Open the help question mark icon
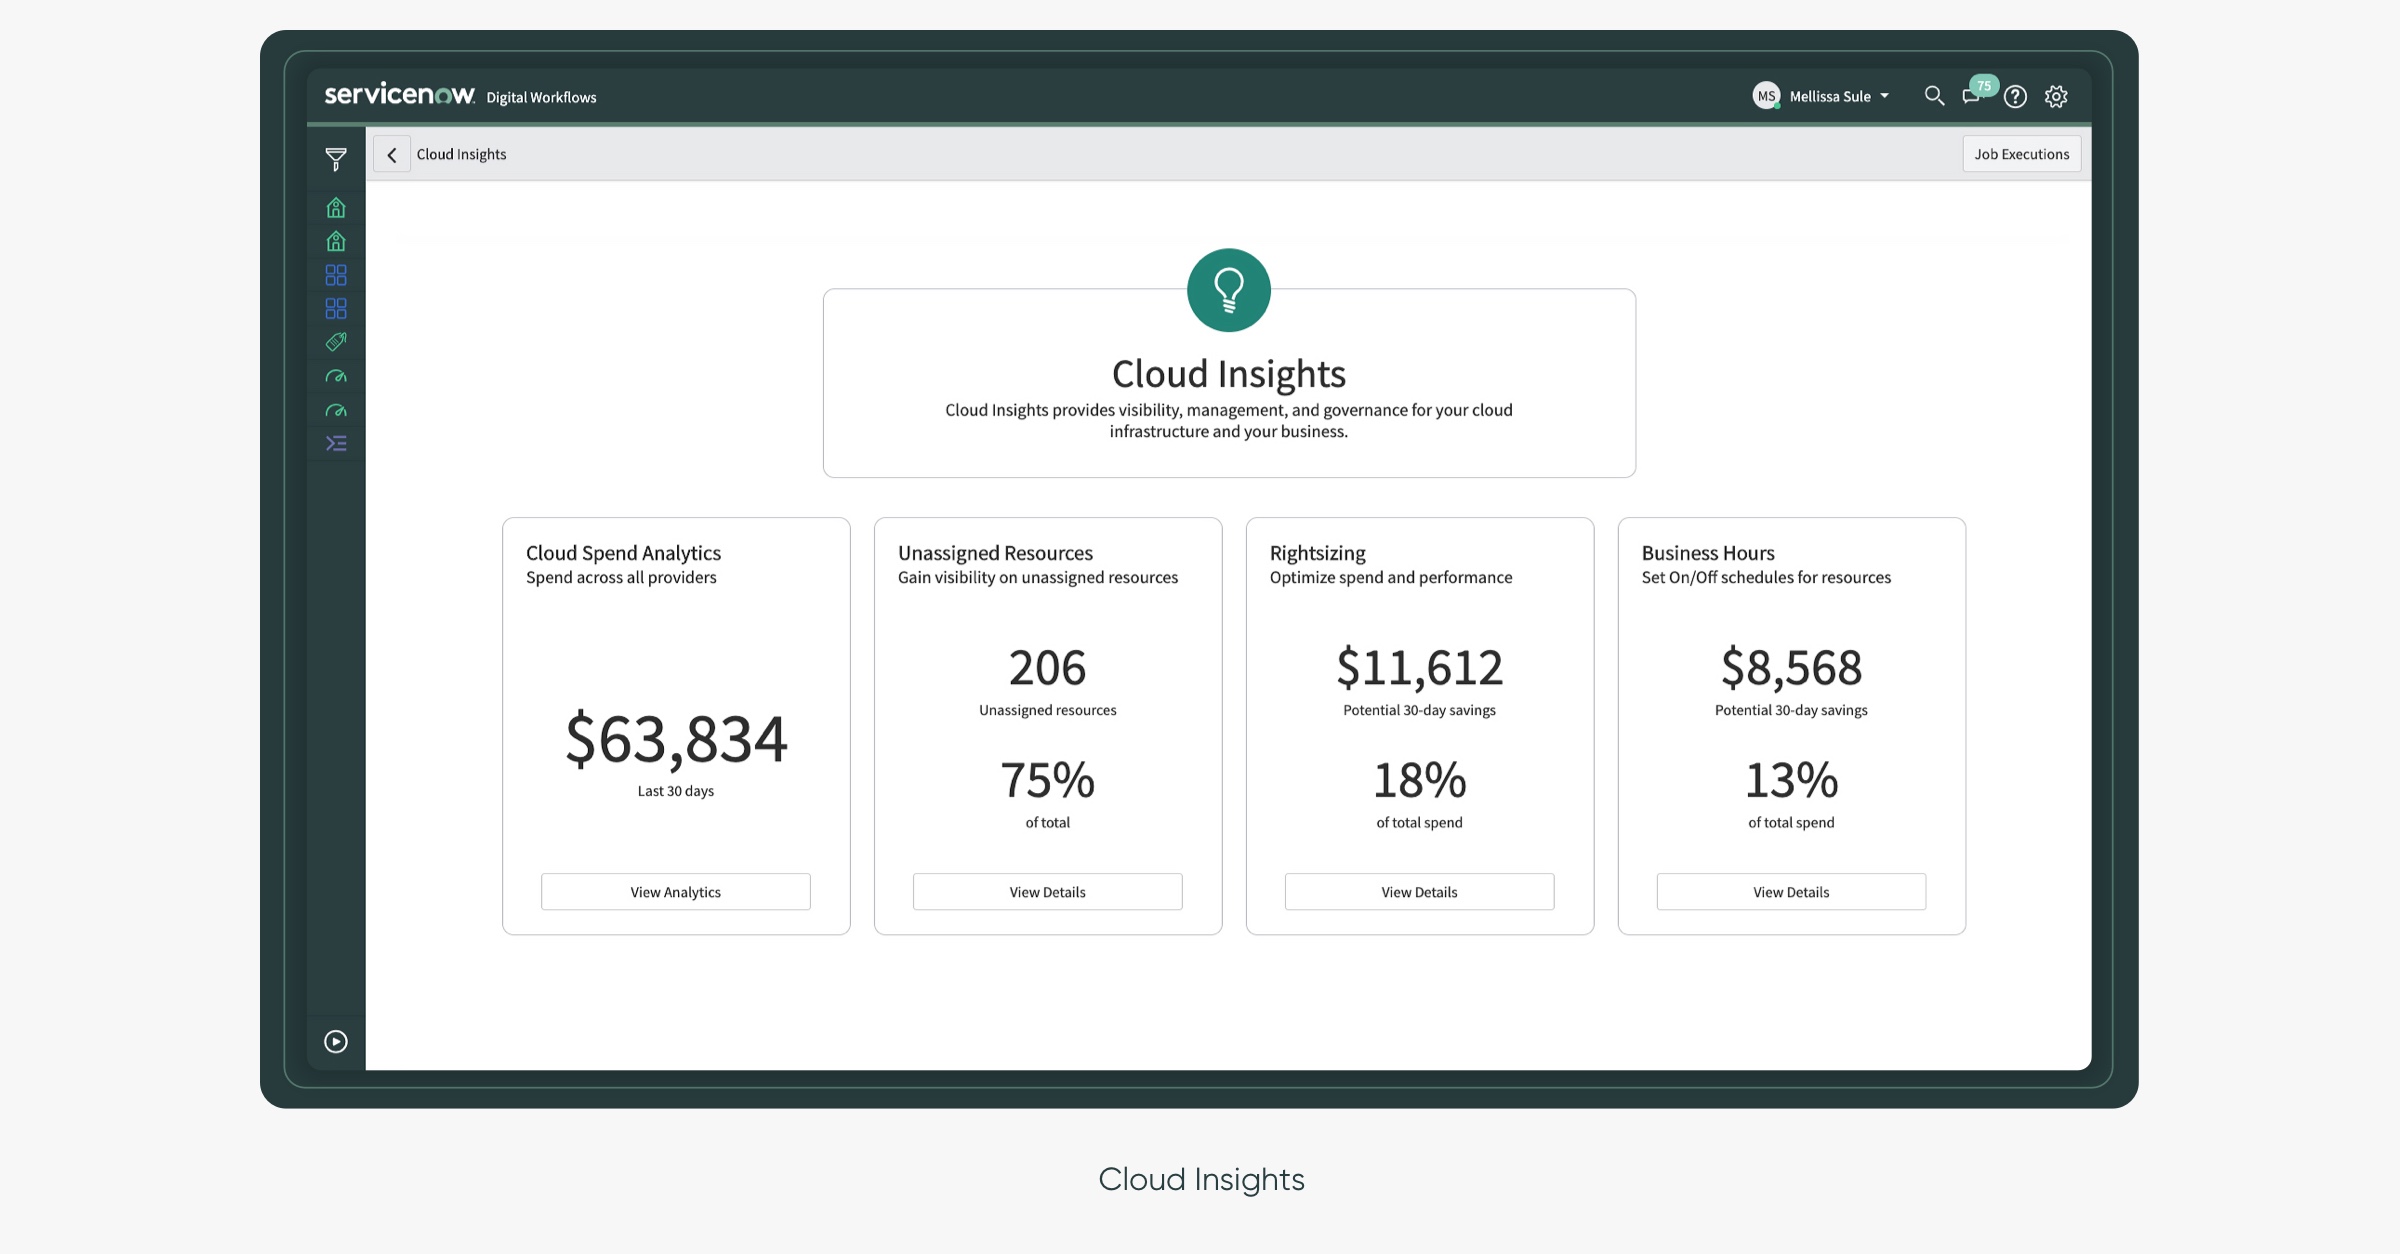 2015,96
